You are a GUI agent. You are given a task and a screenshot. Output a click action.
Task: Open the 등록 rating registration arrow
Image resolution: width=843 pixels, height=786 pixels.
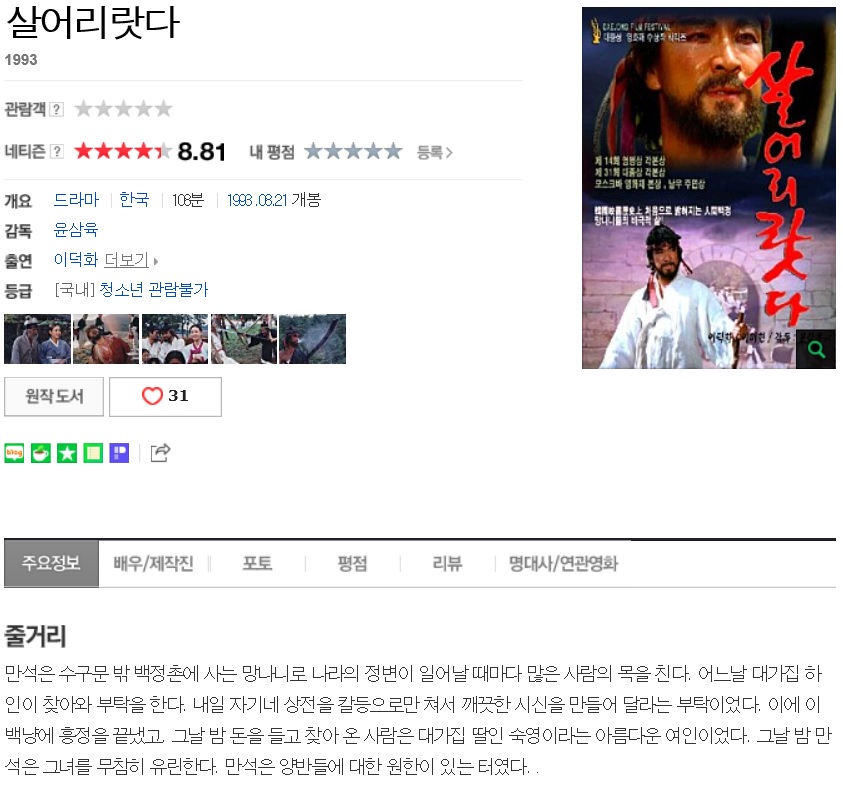click(435, 153)
